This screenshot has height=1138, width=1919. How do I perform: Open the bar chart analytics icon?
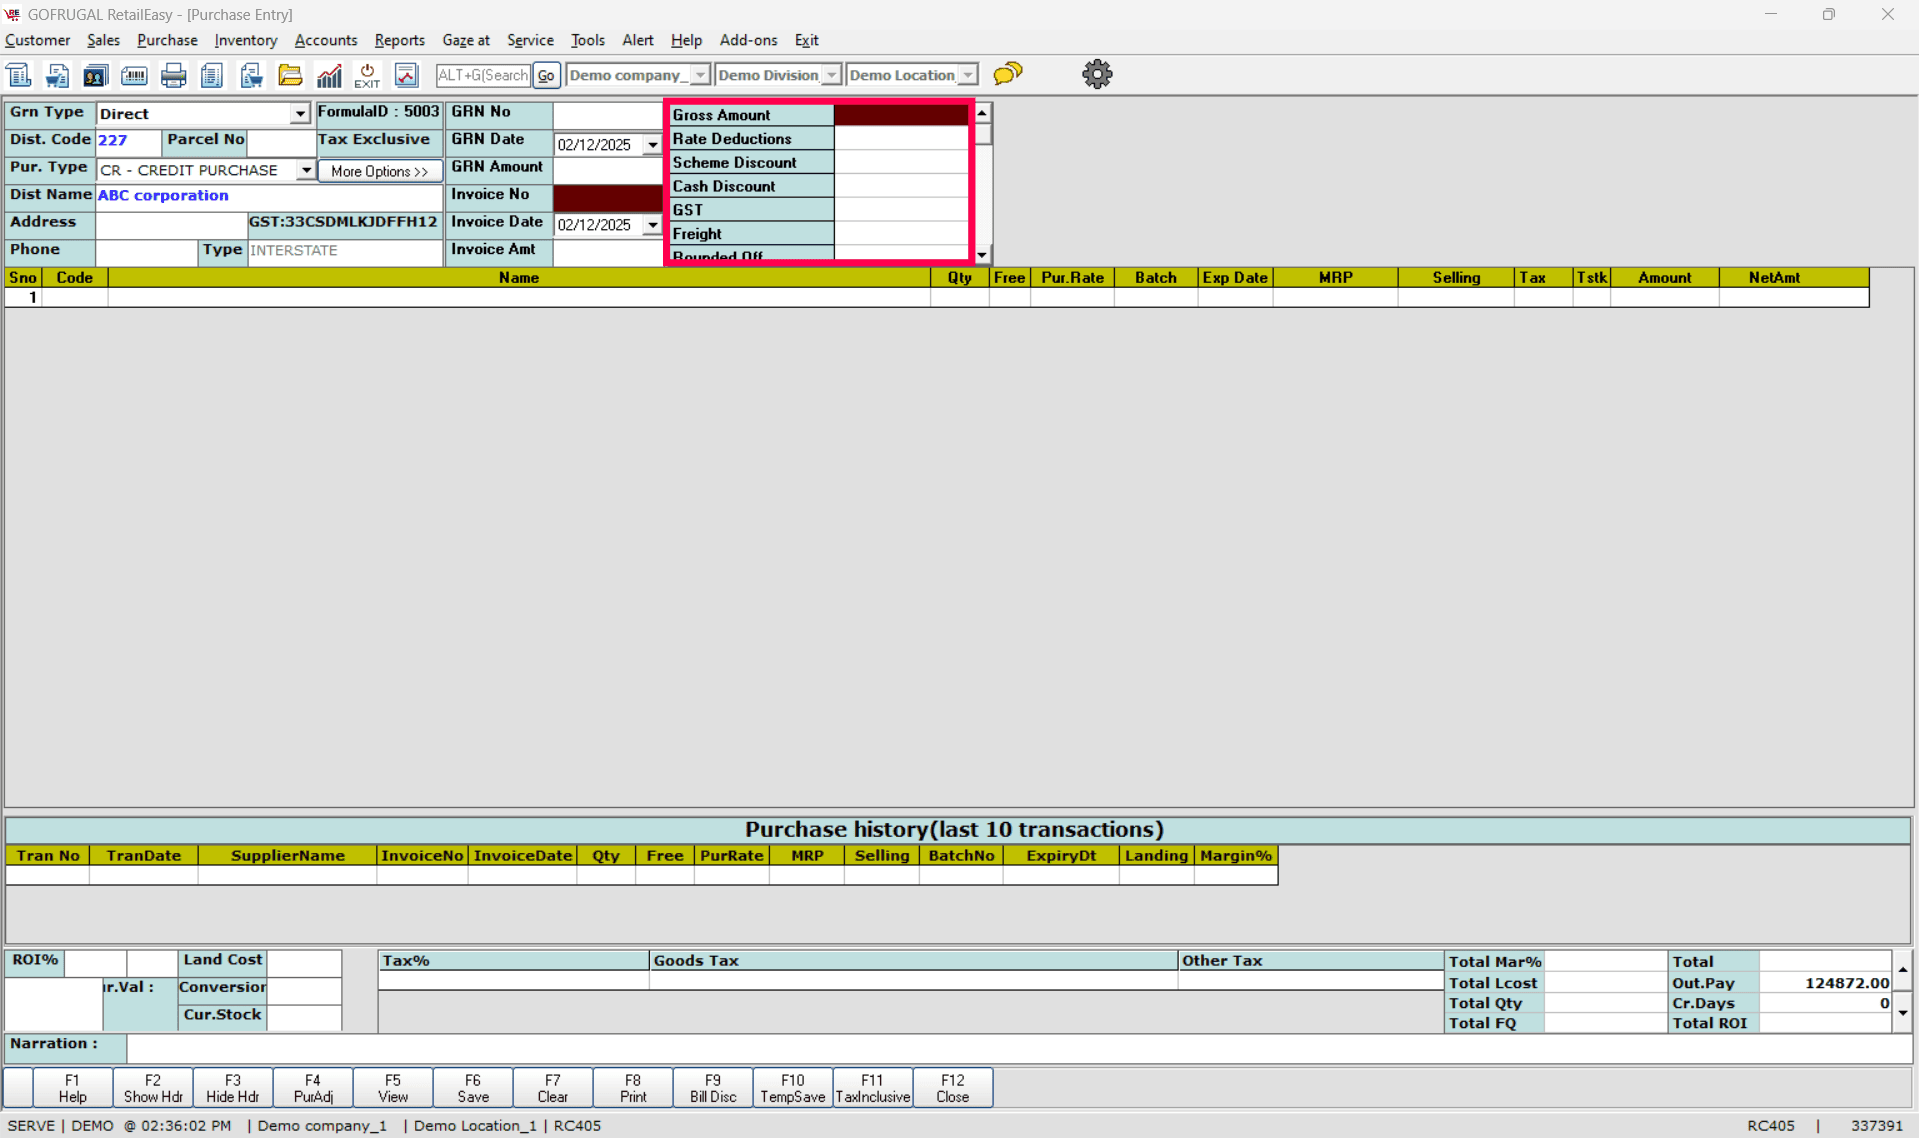pos(329,75)
